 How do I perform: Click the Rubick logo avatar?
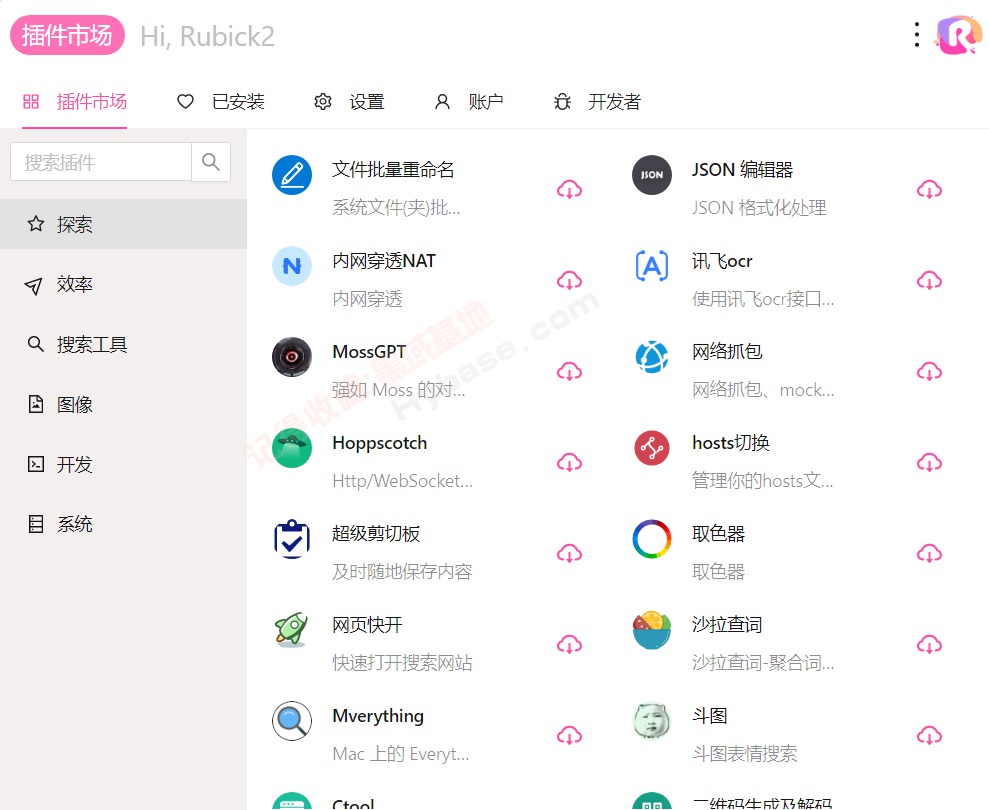[959, 35]
